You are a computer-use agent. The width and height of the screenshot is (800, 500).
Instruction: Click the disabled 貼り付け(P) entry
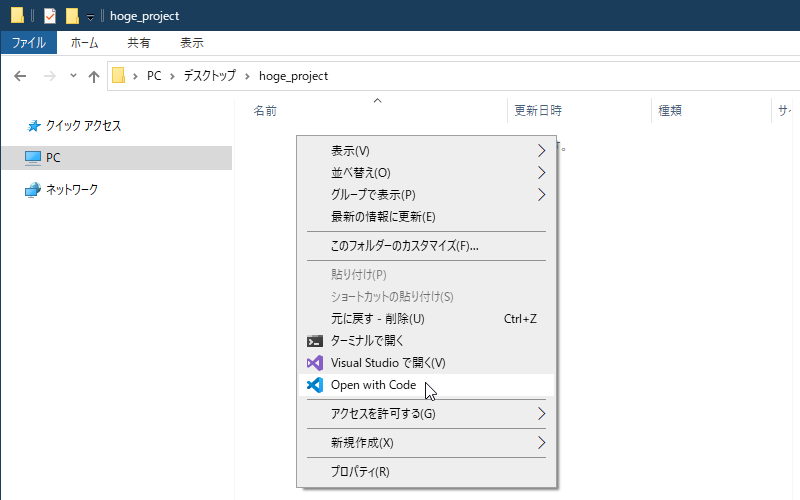(x=427, y=274)
